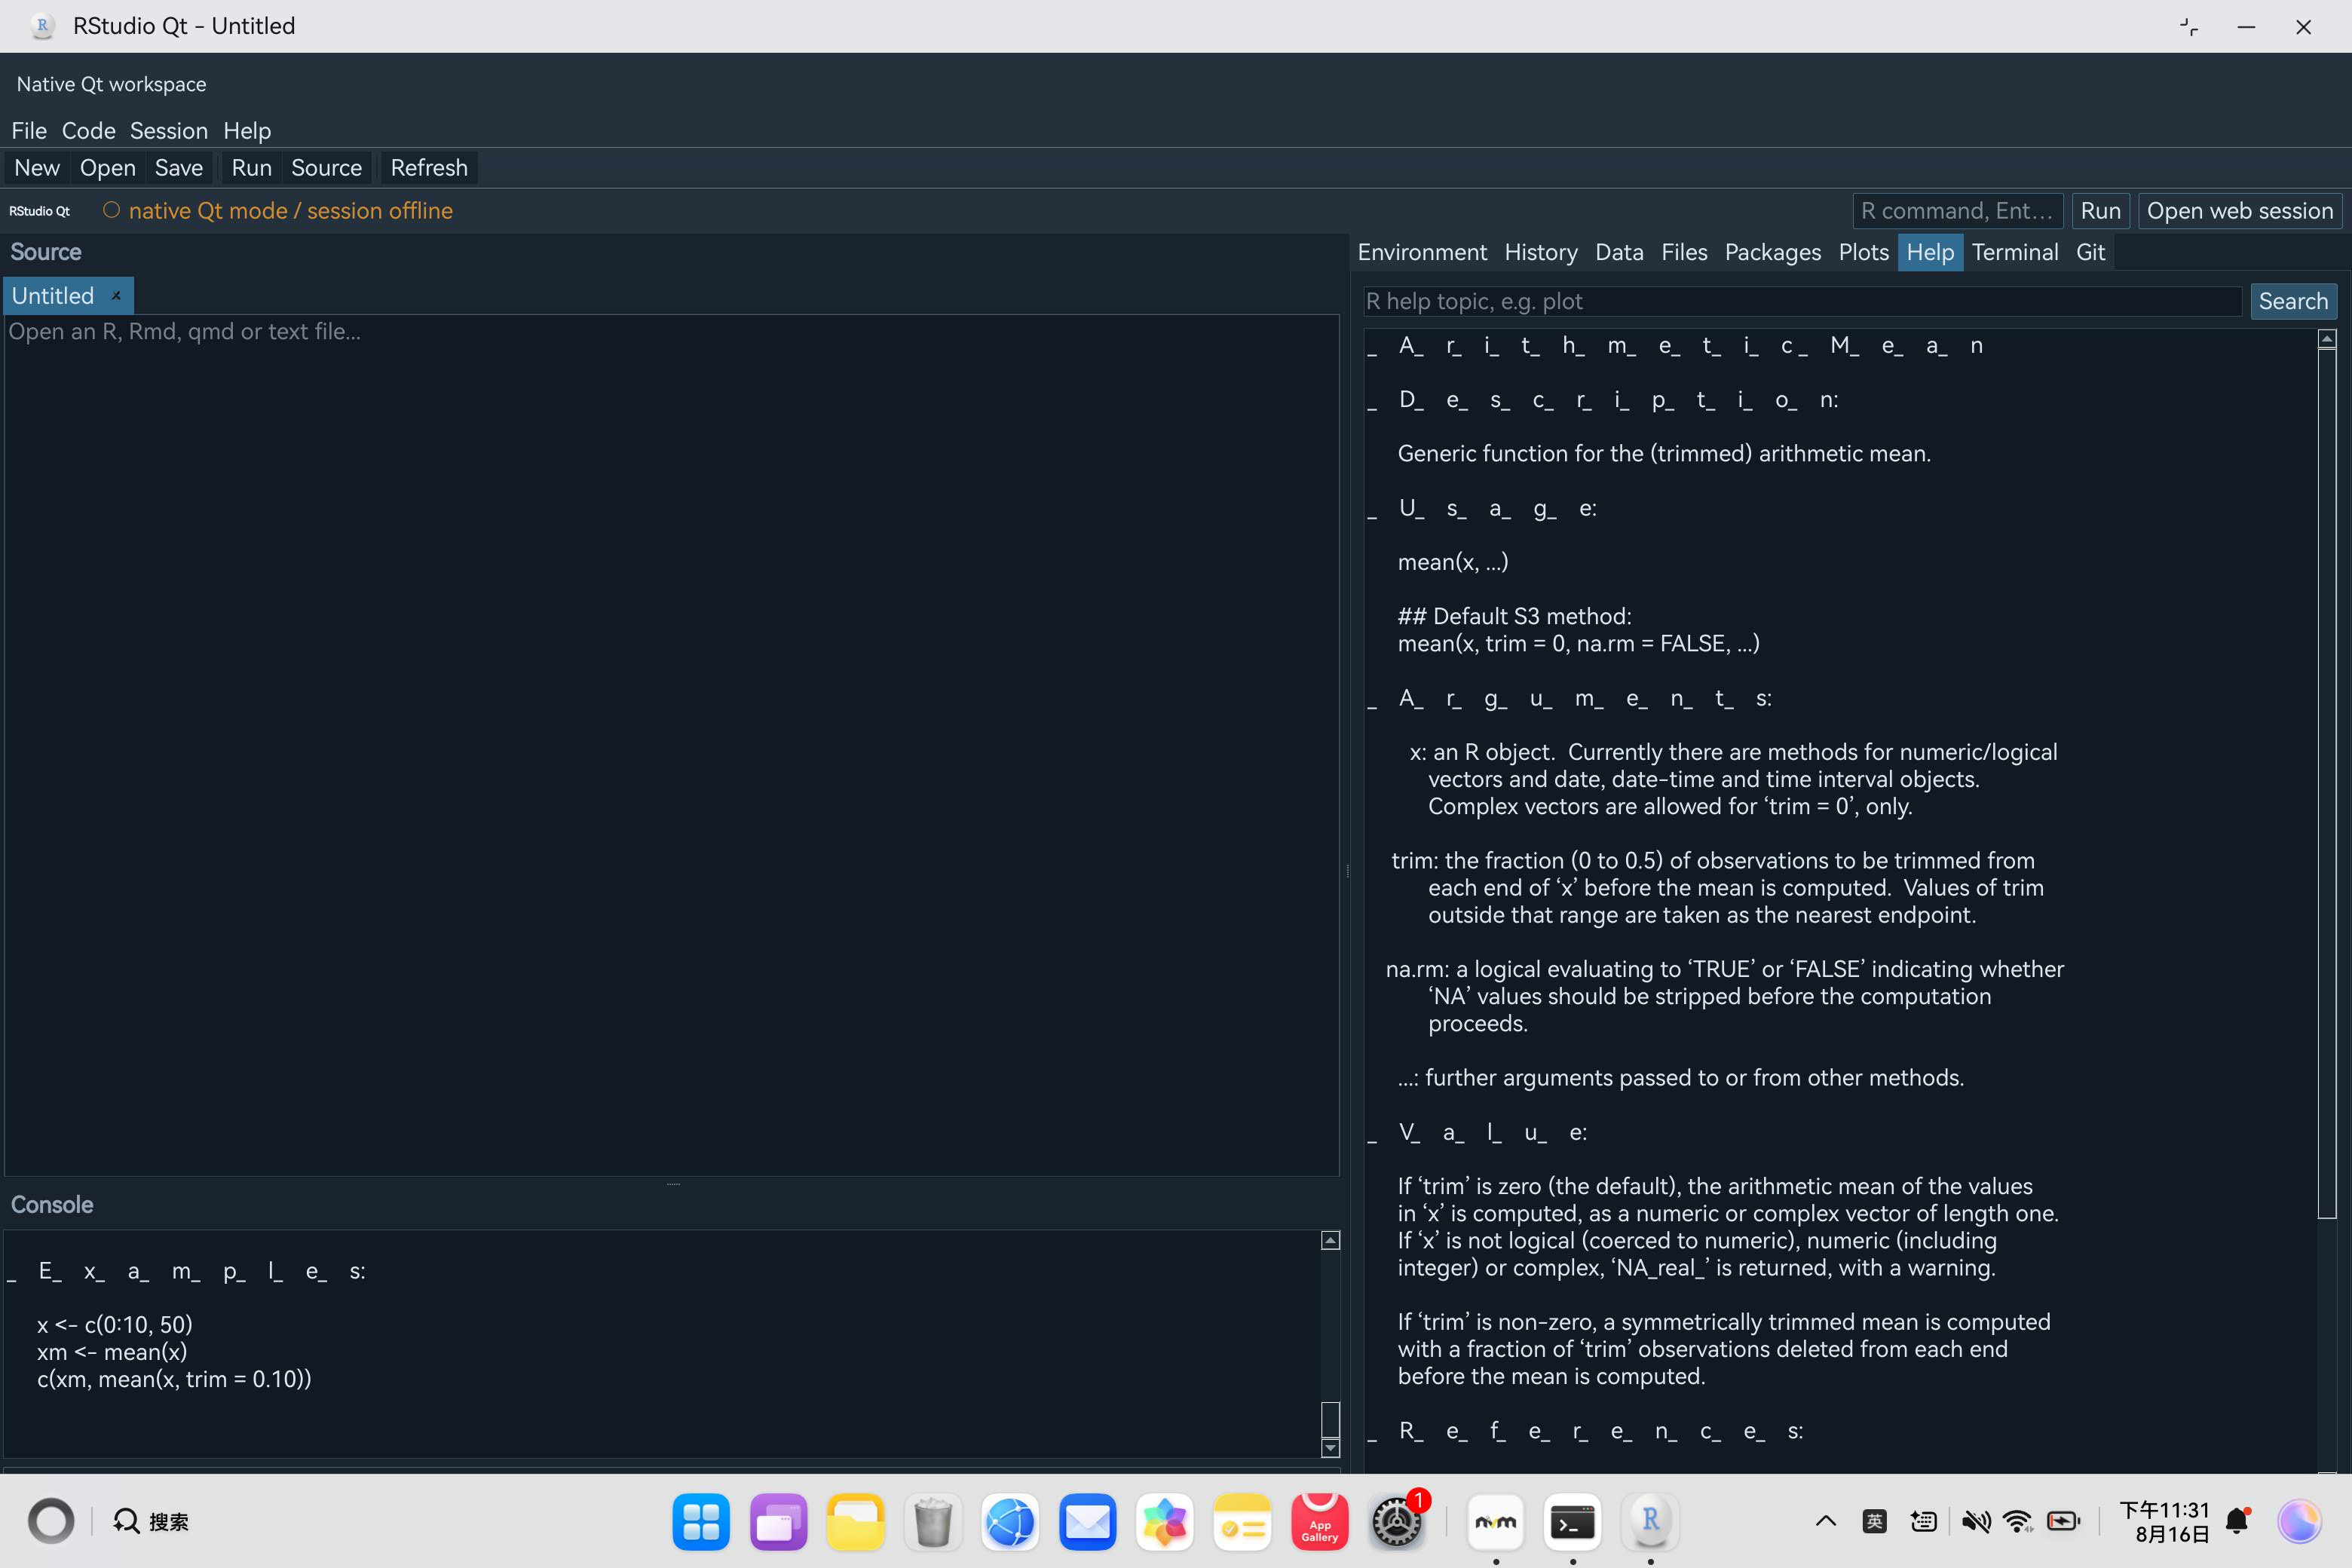Open the File menu
This screenshot has height=1568, width=2352.
coord(29,131)
